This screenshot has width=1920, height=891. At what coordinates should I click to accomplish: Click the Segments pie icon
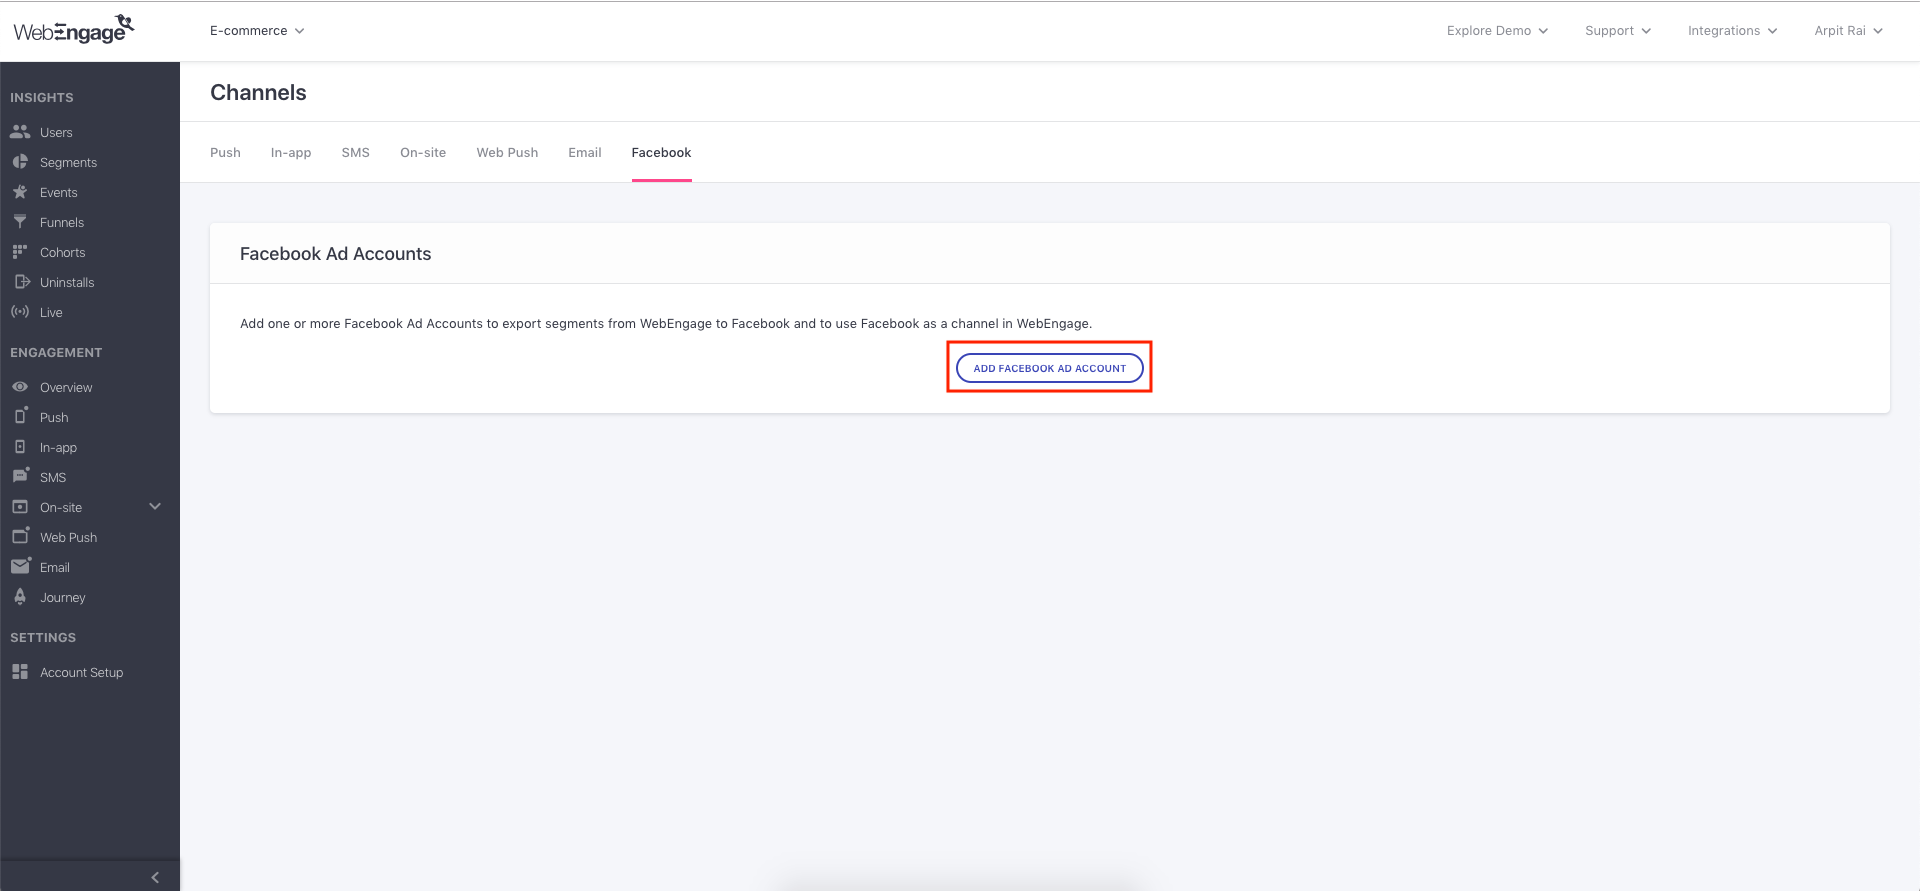click(20, 161)
